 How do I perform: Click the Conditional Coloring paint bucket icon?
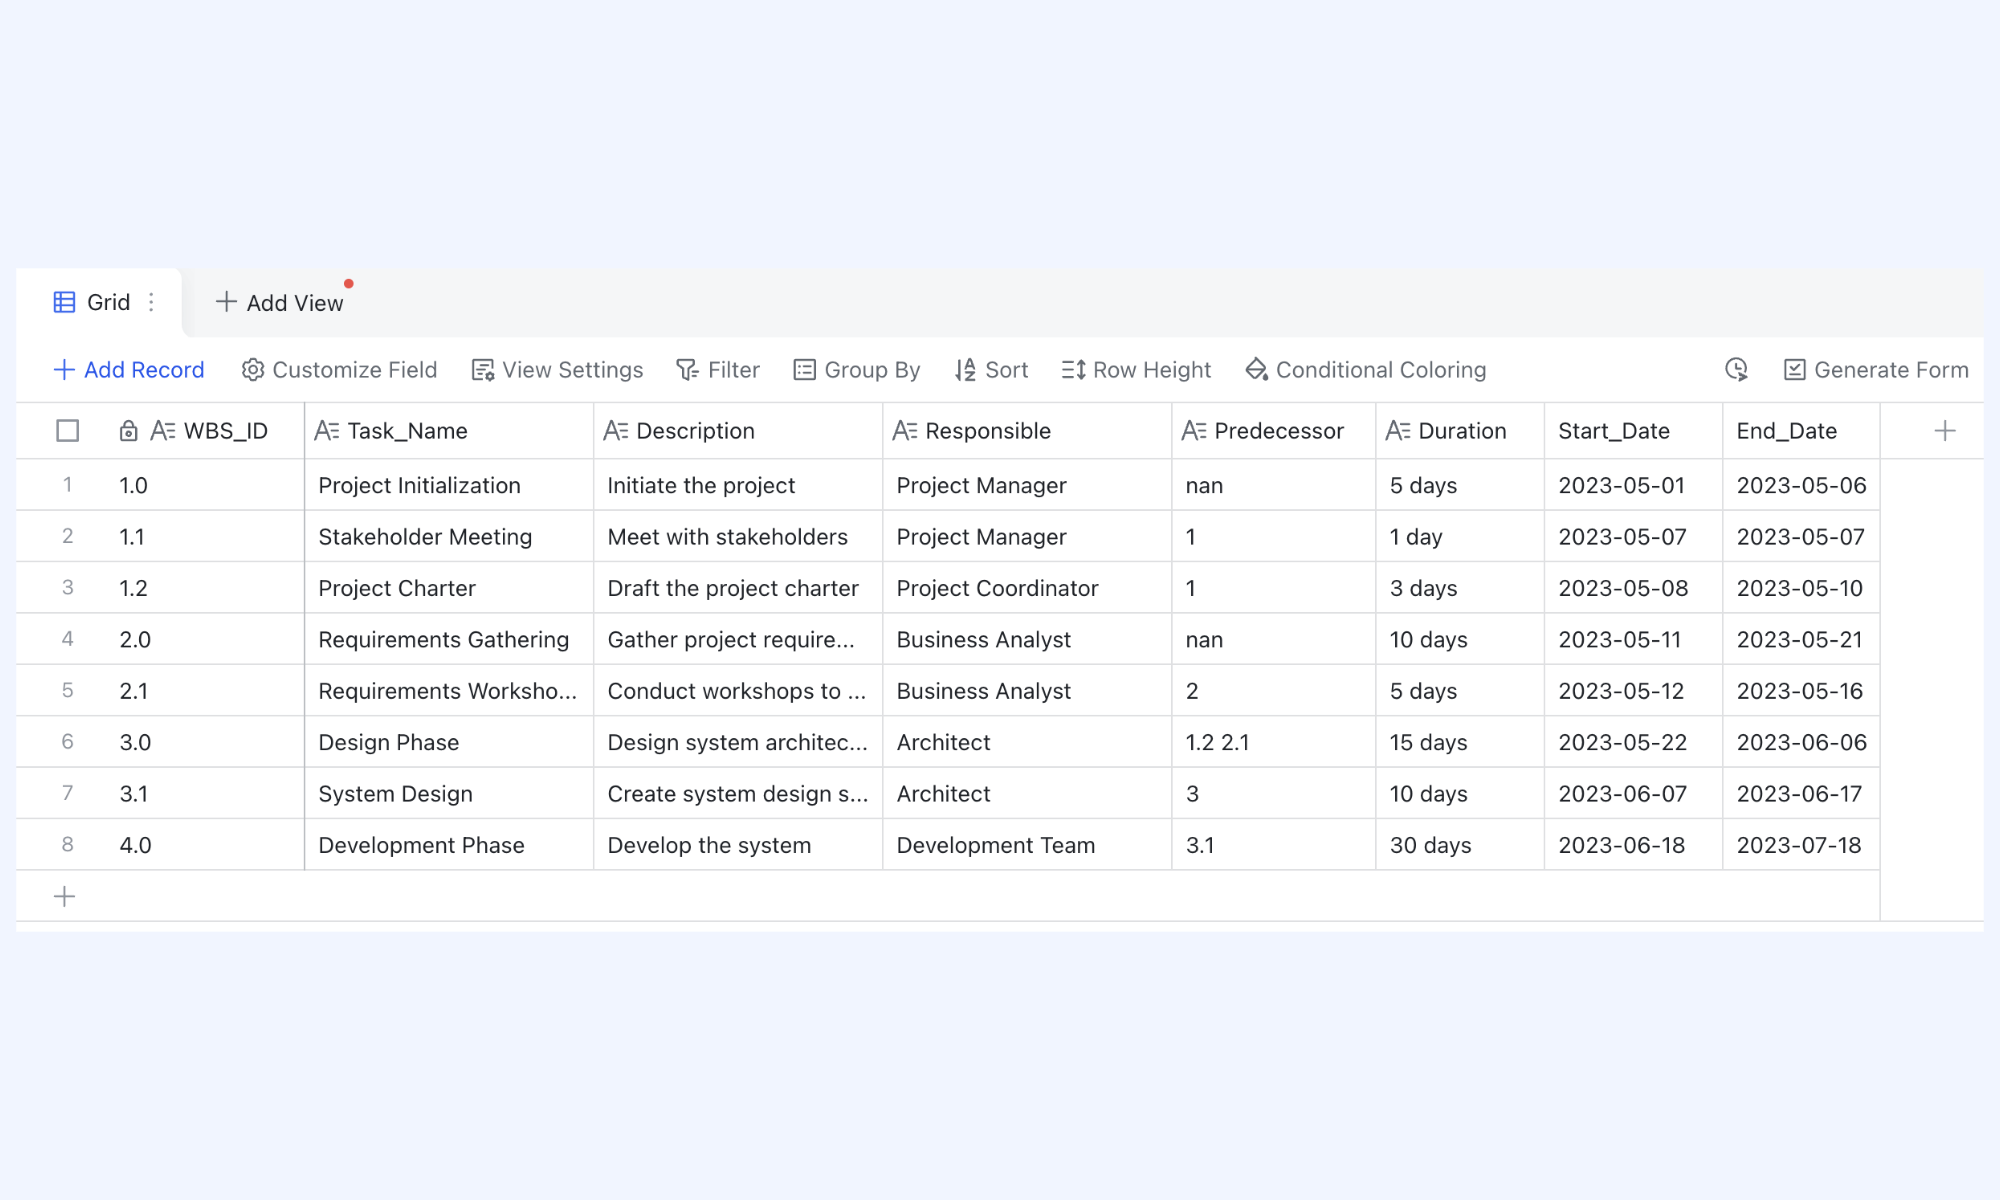tap(1256, 370)
